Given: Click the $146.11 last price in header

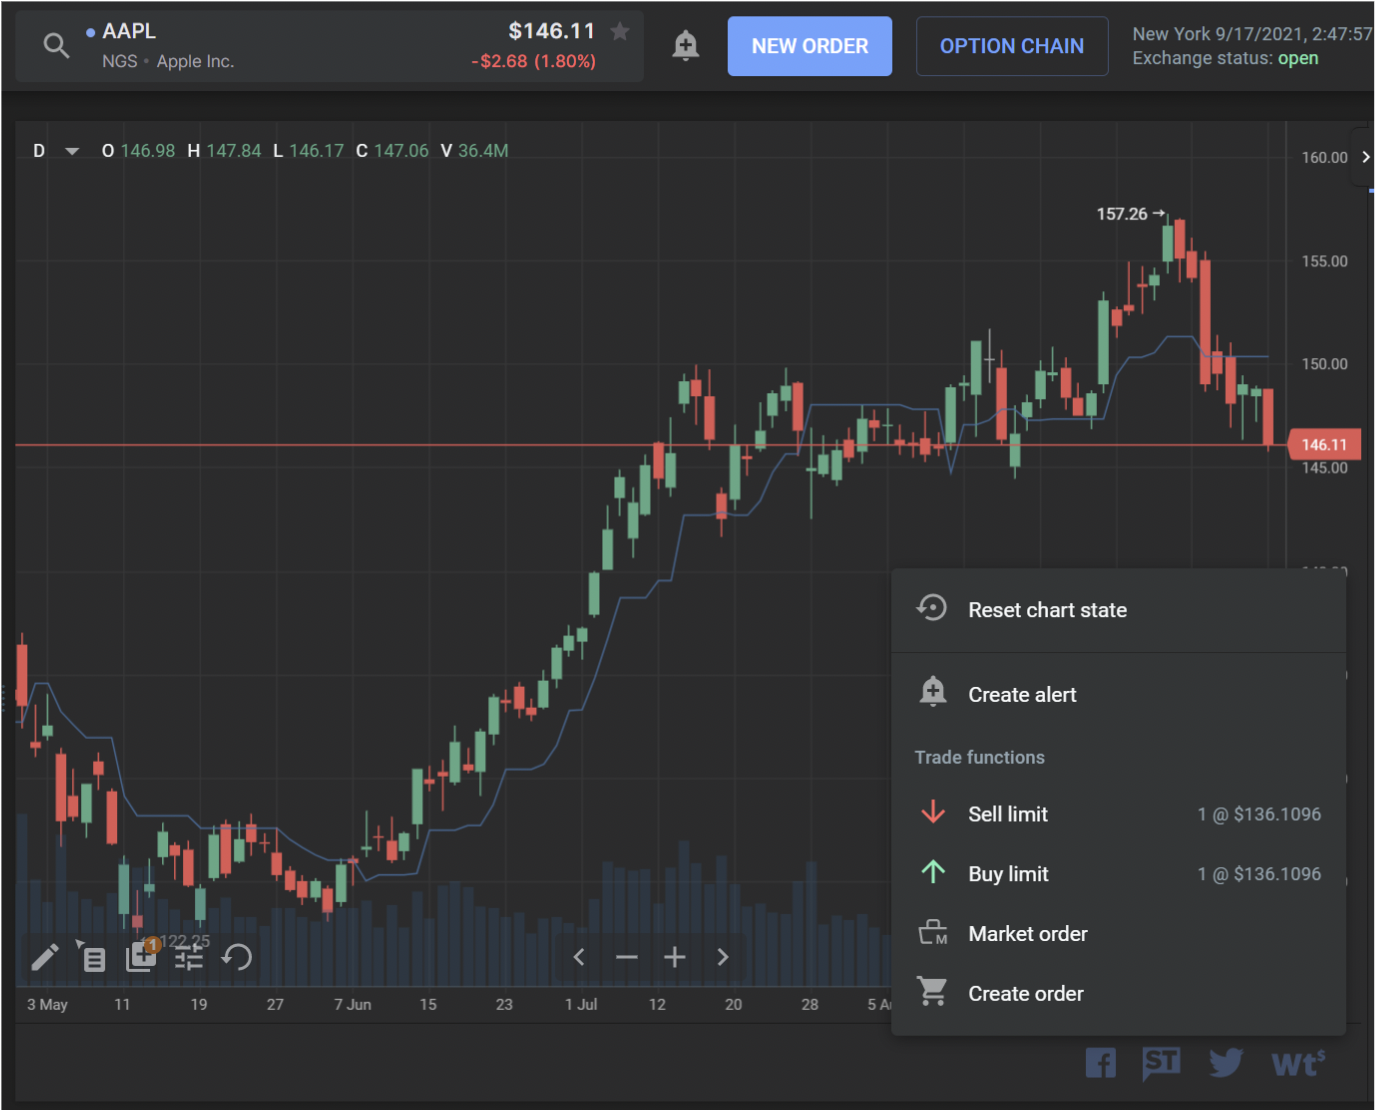Looking at the screenshot, I should (x=552, y=31).
